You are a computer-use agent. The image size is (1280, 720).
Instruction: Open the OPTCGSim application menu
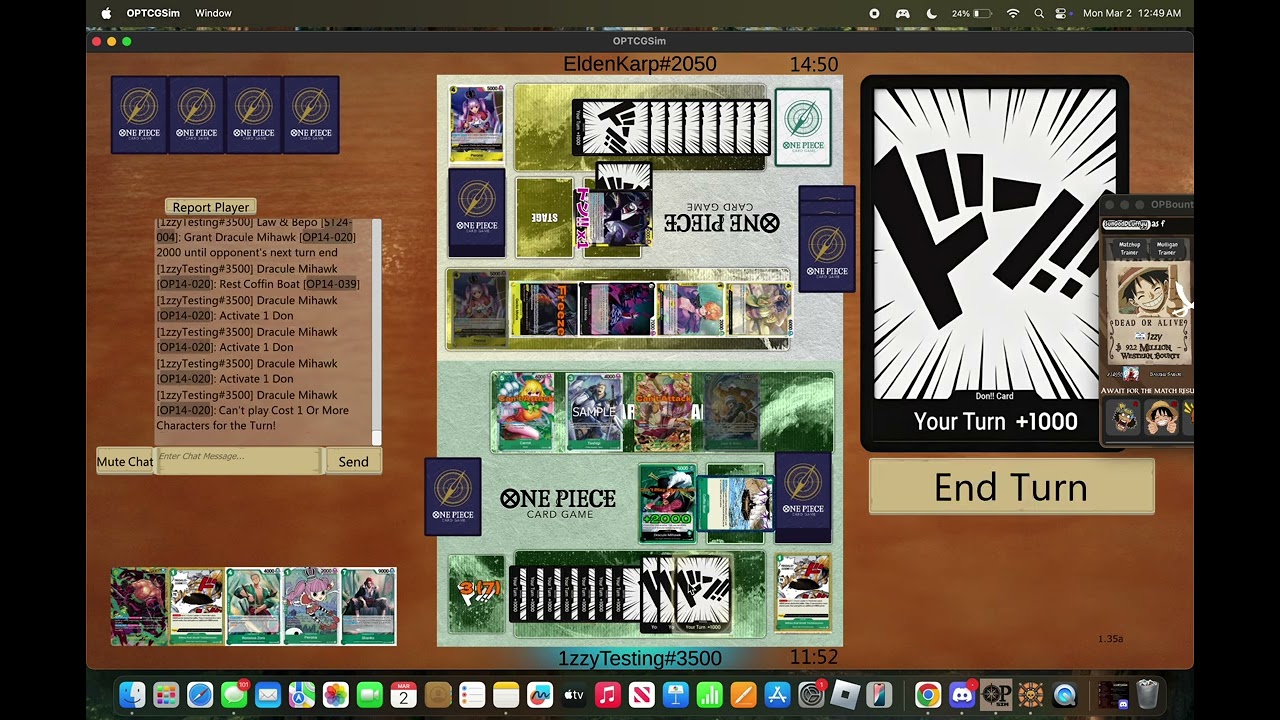point(152,13)
